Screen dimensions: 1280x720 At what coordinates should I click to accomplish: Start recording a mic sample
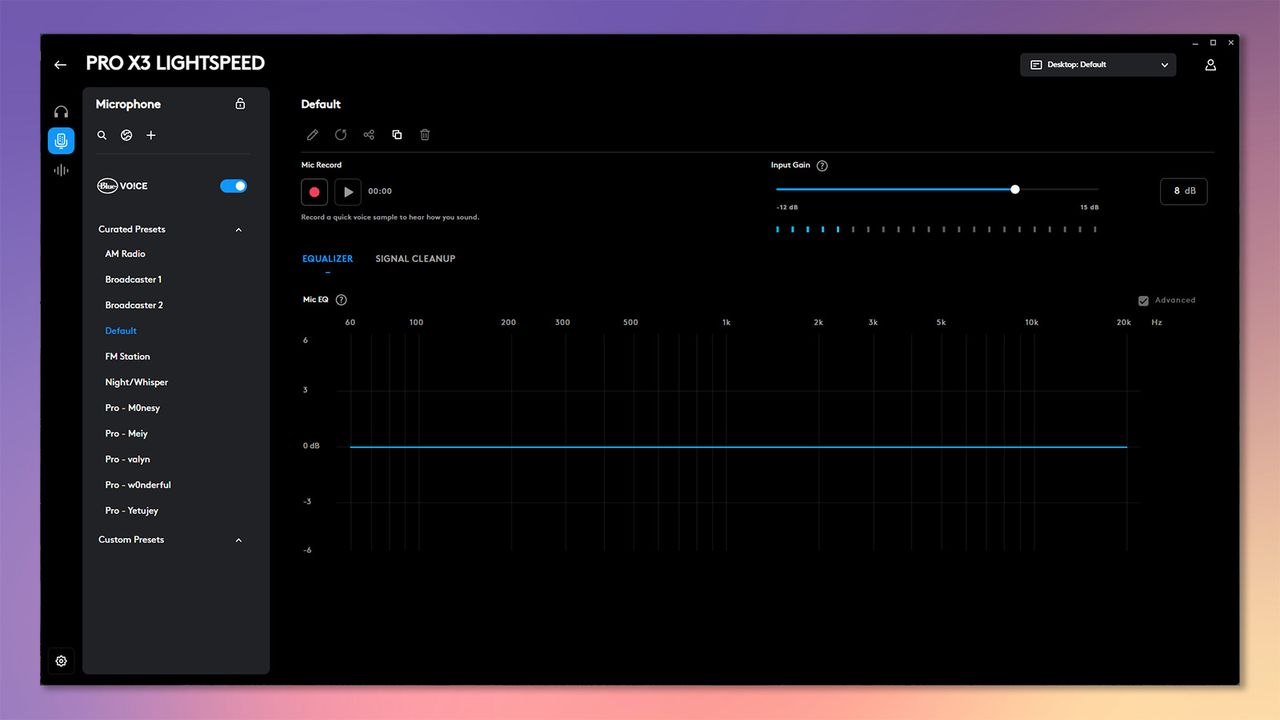tap(314, 192)
